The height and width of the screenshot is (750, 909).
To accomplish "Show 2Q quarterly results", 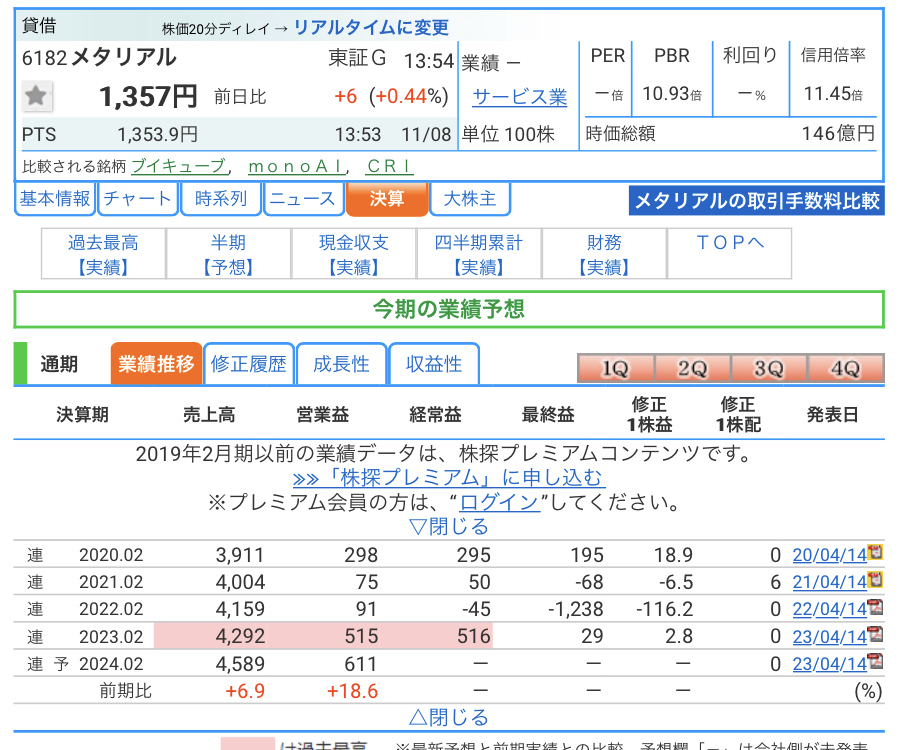I will 693,369.
